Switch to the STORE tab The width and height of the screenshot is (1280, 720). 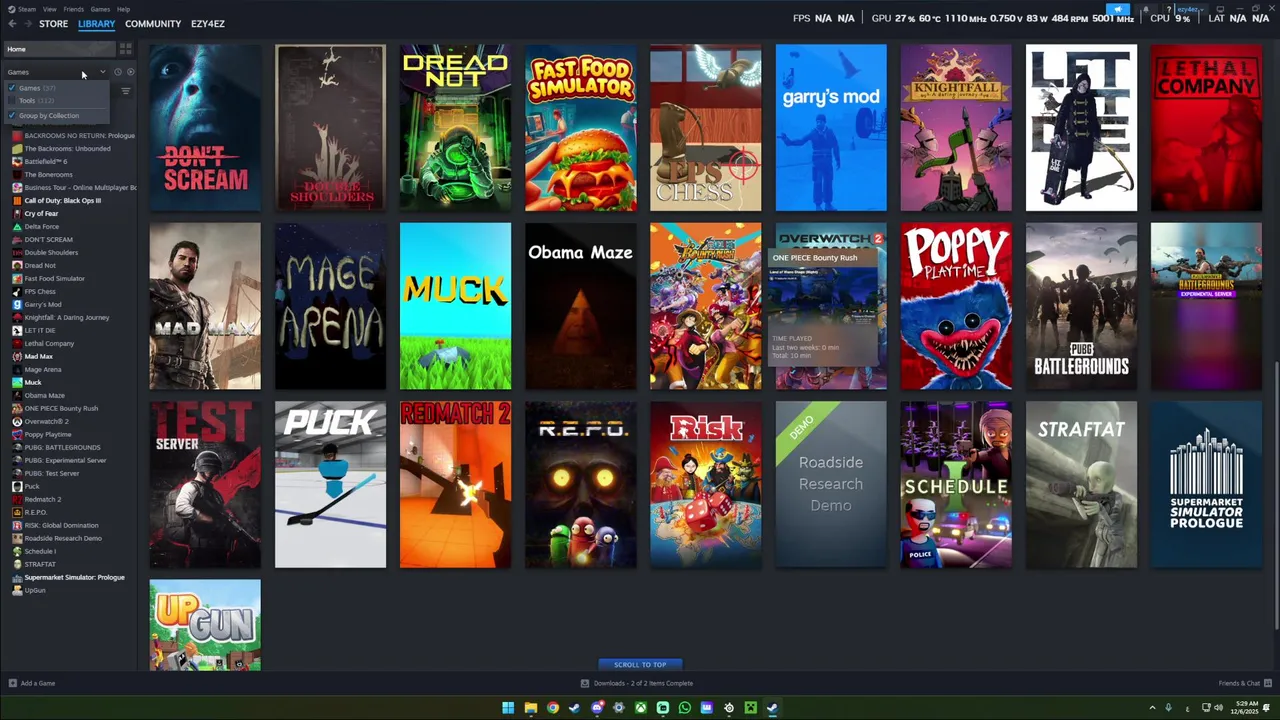(x=53, y=23)
